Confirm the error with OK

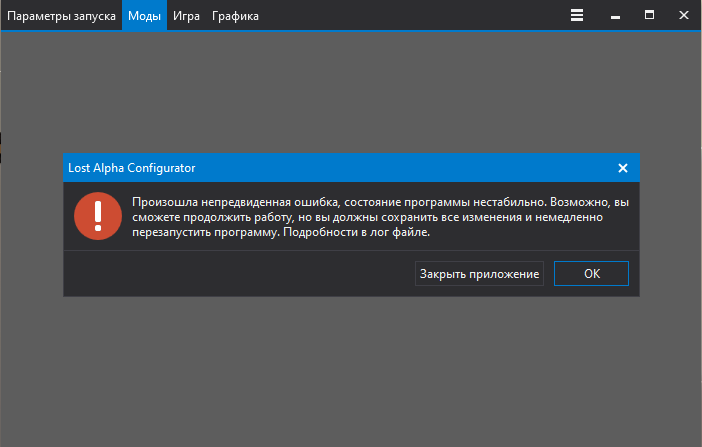coord(591,274)
